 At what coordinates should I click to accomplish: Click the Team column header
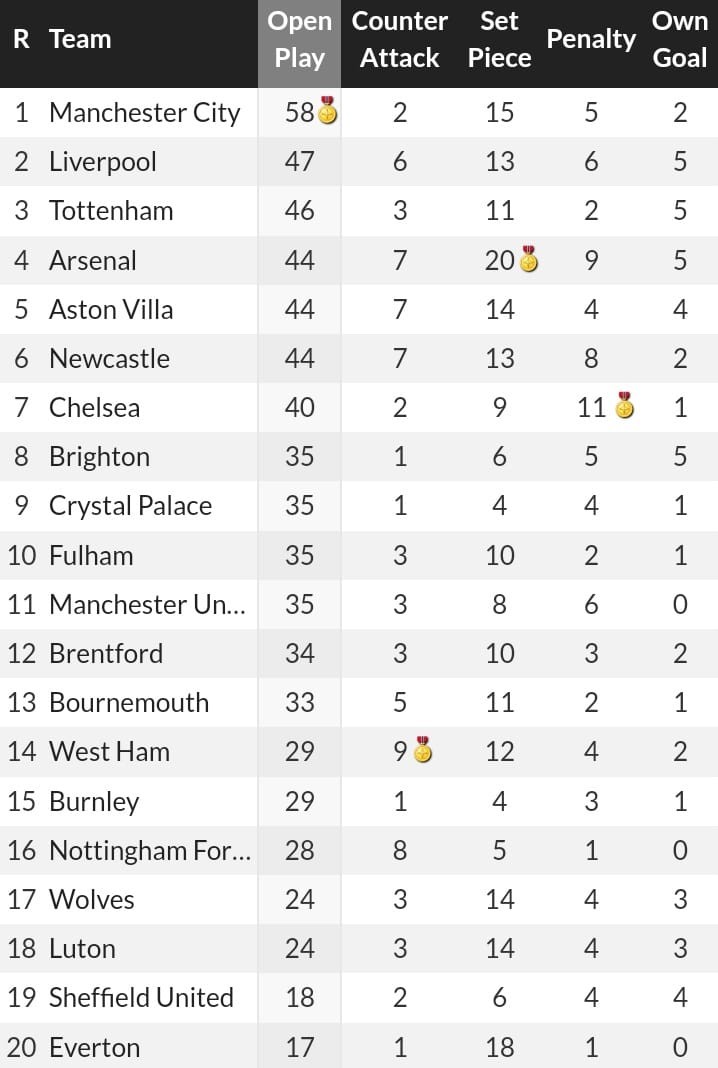pyautogui.click(x=80, y=39)
